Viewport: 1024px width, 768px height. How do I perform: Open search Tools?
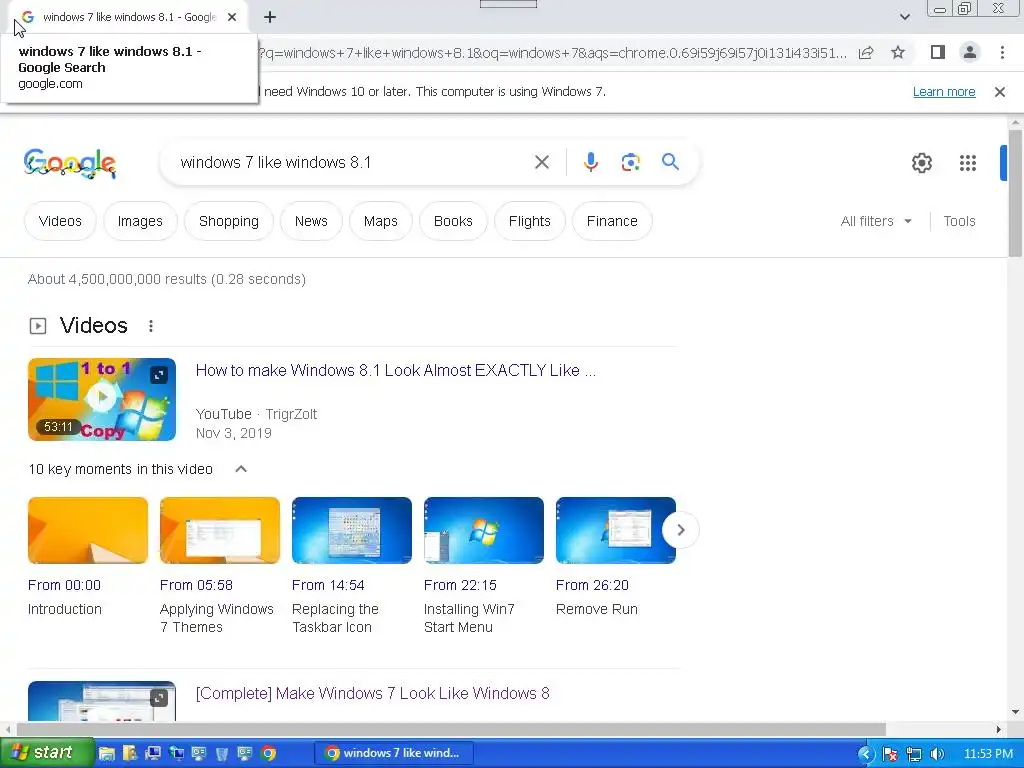coord(959,221)
